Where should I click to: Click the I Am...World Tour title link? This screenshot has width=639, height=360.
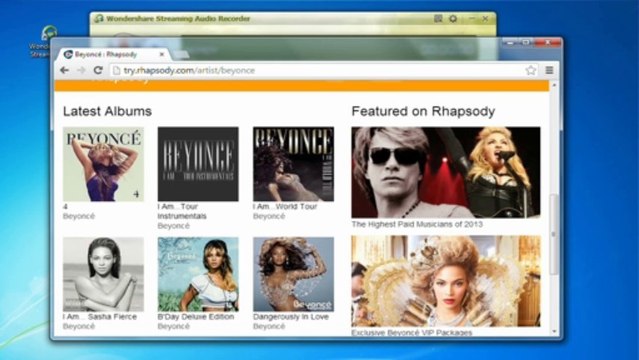285,207
